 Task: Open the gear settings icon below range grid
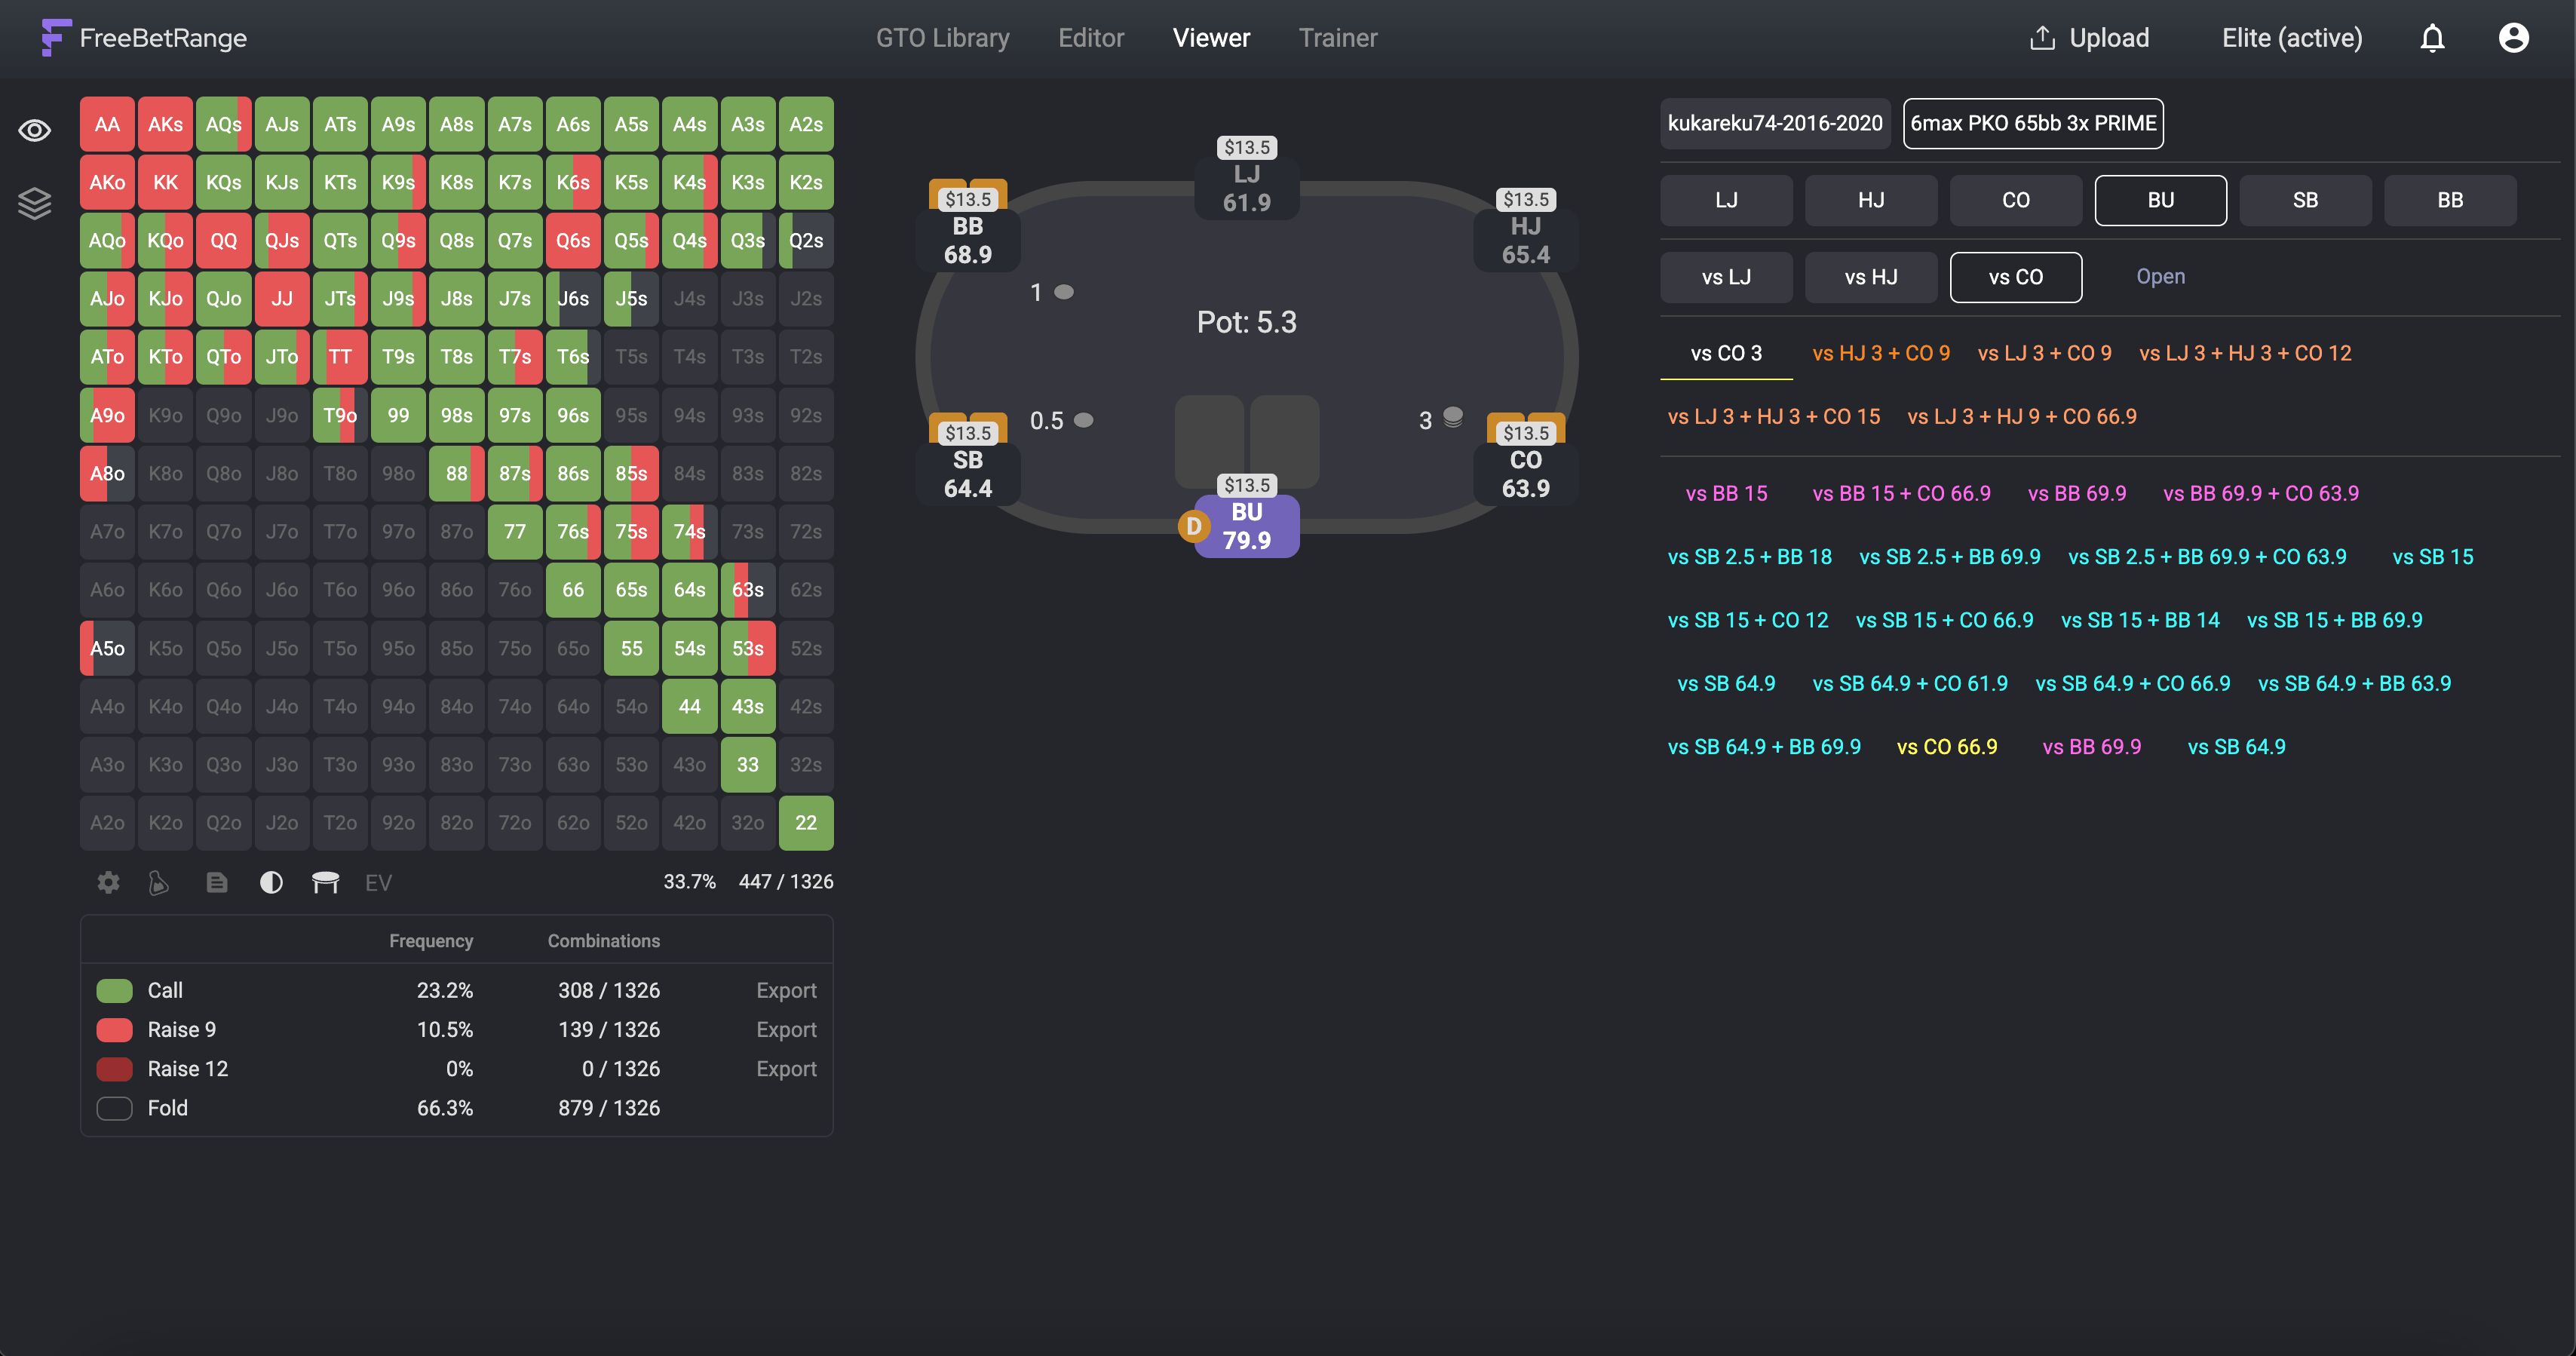click(x=108, y=882)
